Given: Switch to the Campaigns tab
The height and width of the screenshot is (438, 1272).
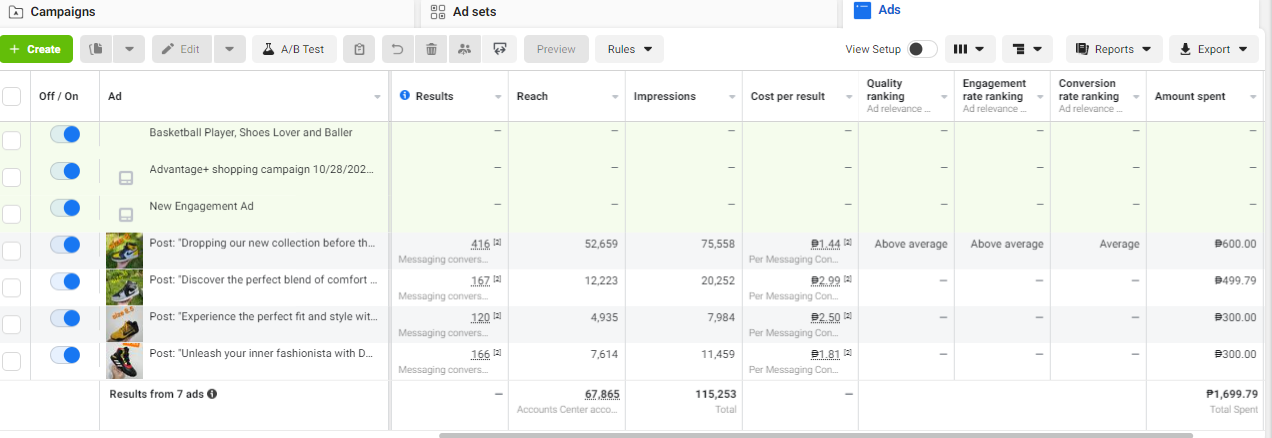Looking at the screenshot, I should (x=62, y=12).
